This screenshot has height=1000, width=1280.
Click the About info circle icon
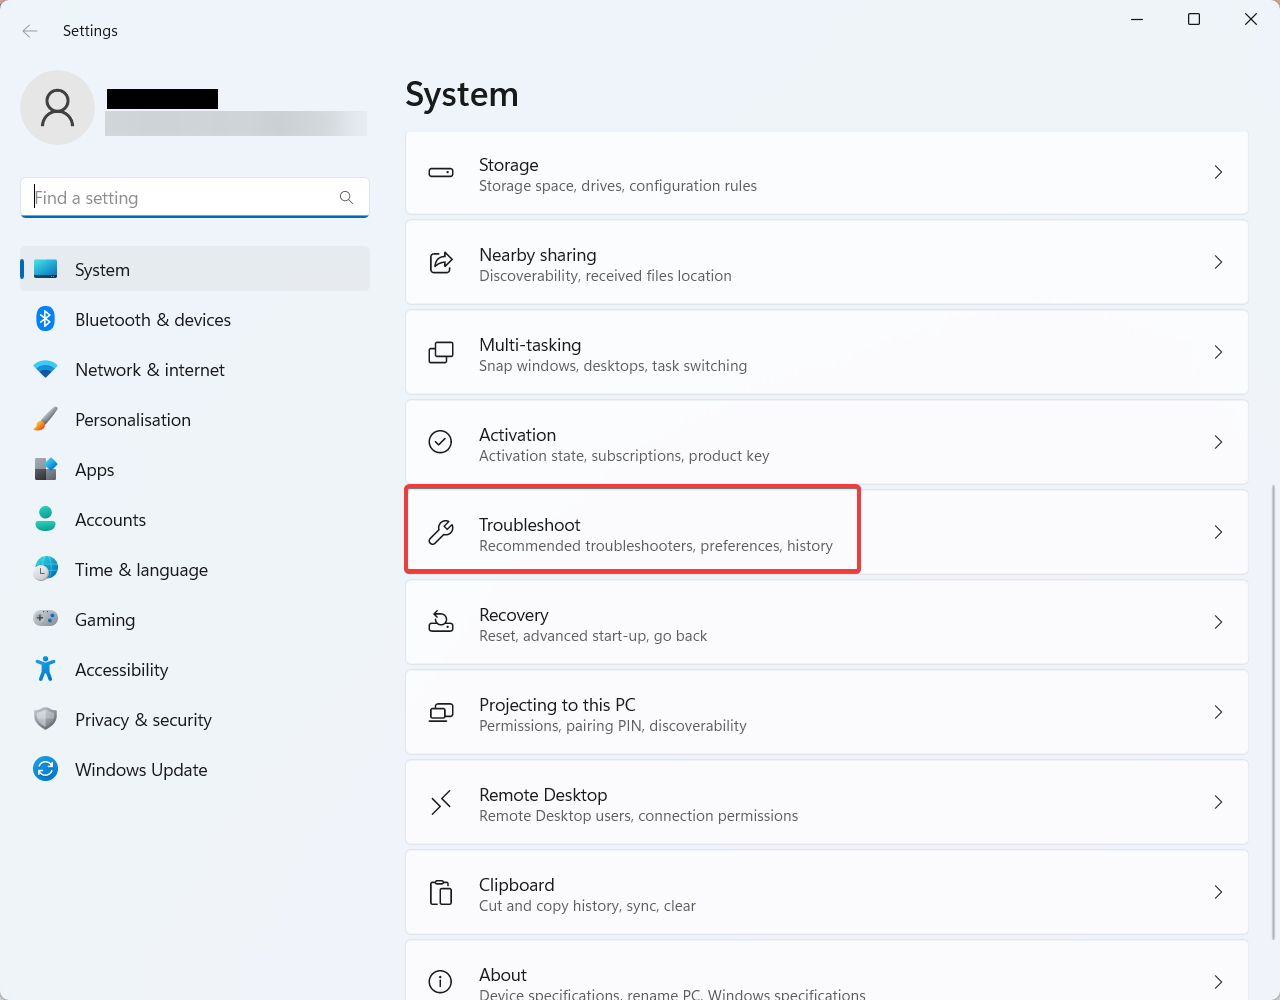(441, 982)
